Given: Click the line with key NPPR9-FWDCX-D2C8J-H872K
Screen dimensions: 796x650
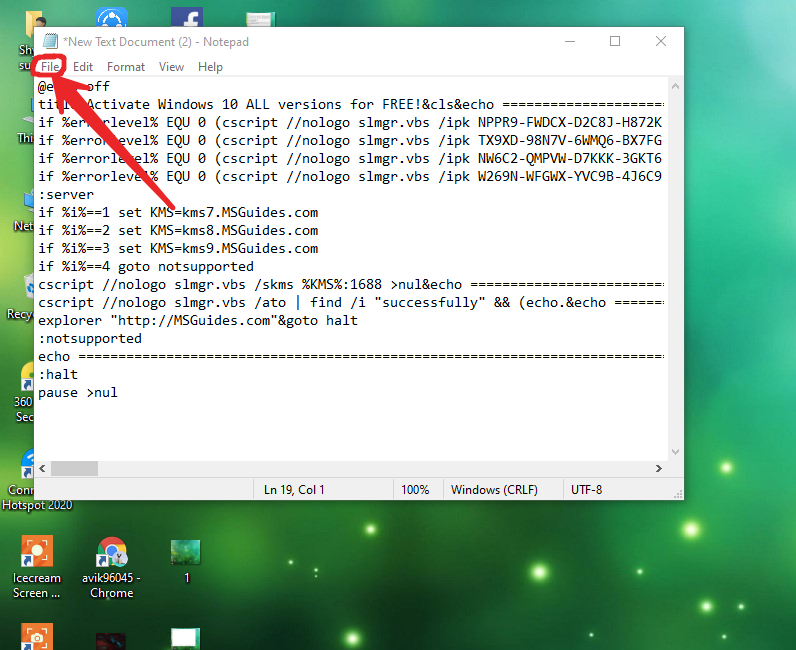Looking at the screenshot, I should click(350, 122).
